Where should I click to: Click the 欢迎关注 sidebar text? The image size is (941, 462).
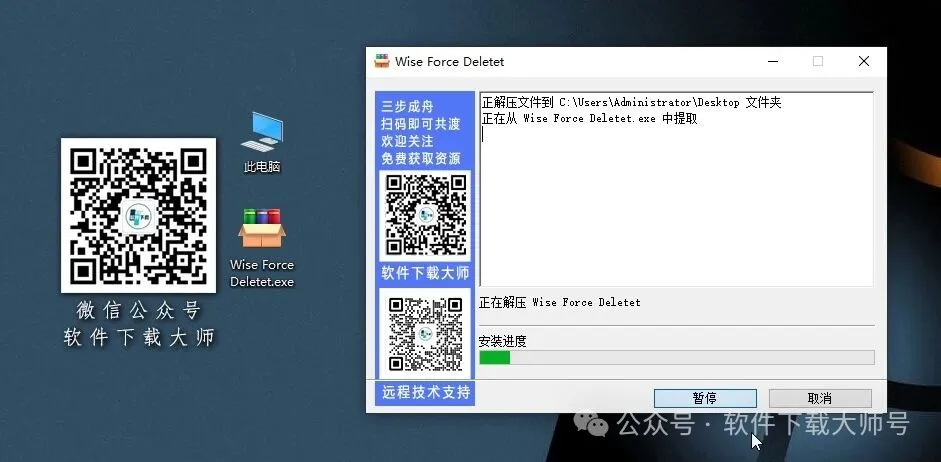pos(407,142)
